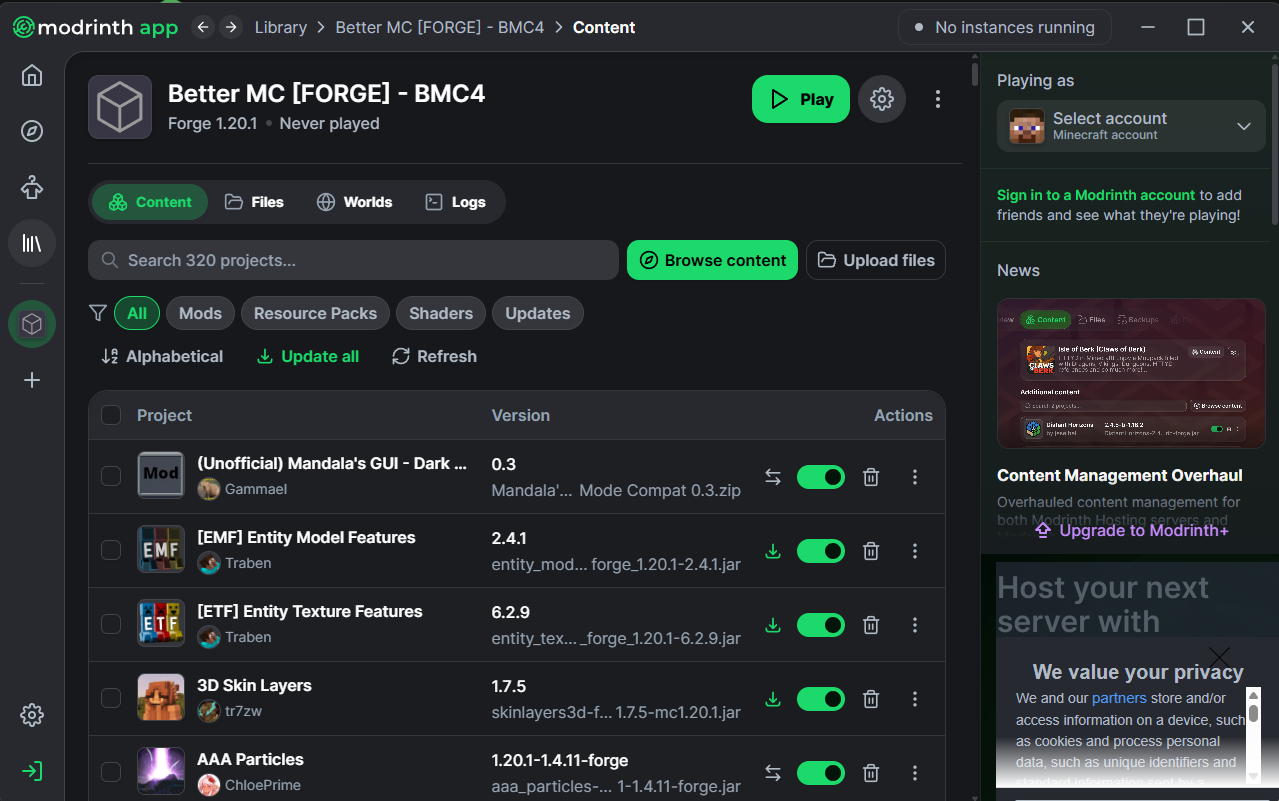The height and width of the screenshot is (801, 1279).
Task: Open Discover content compass icon
Action: (32, 131)
